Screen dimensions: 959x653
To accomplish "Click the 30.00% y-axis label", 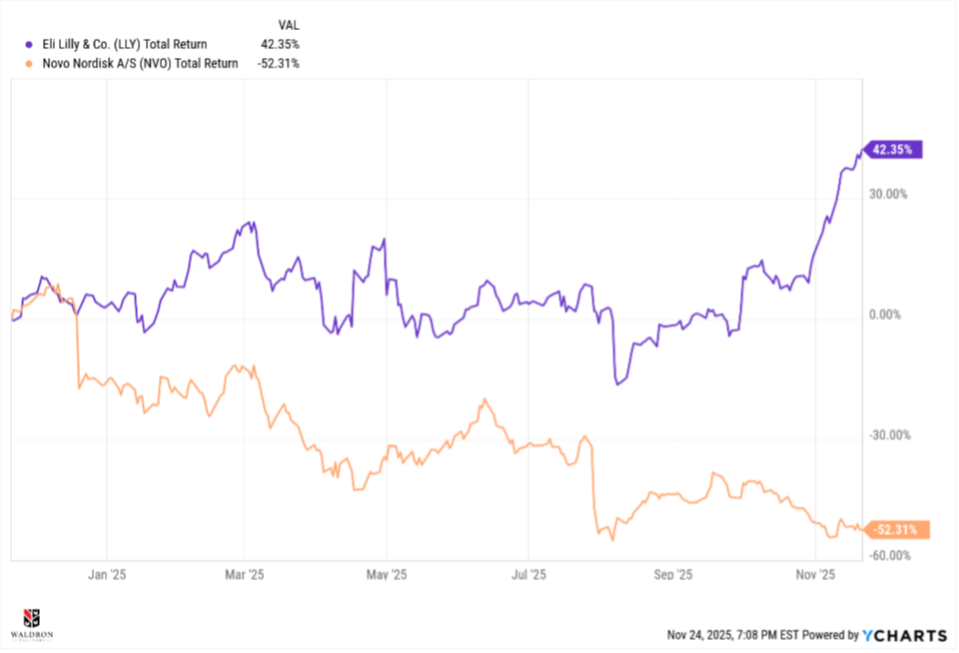I will (x=886, y=195).
